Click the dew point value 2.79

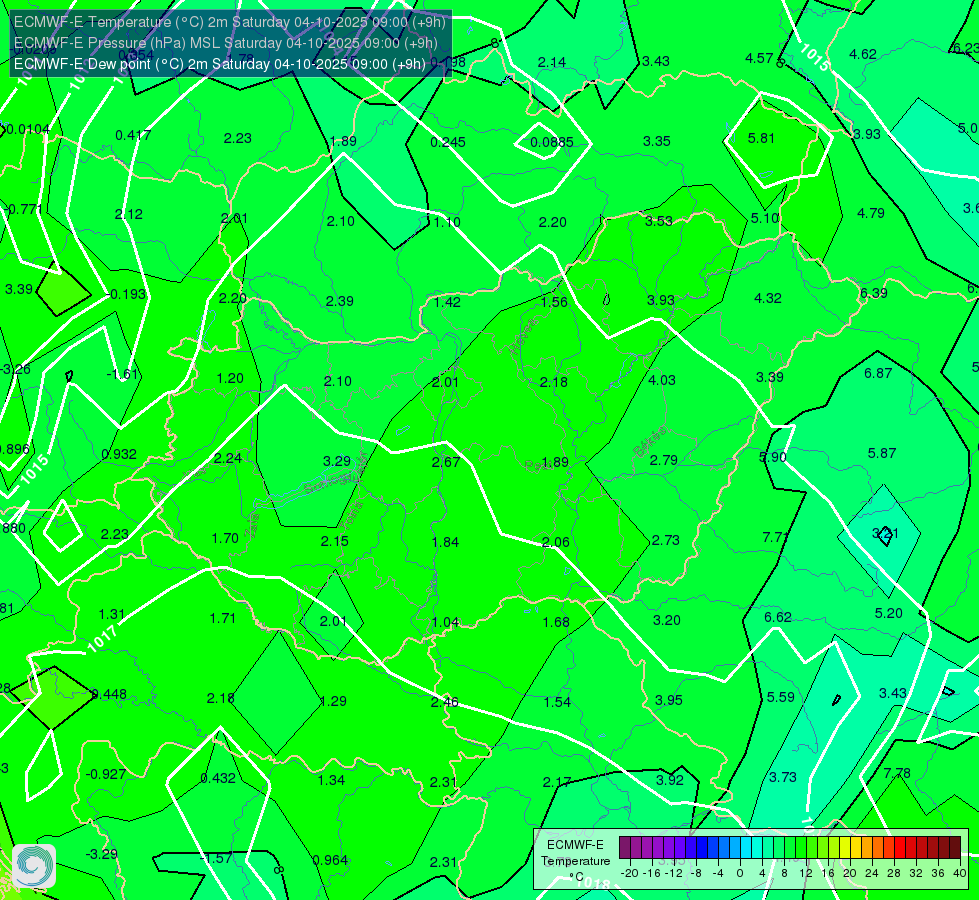click(x=664, y=460)
